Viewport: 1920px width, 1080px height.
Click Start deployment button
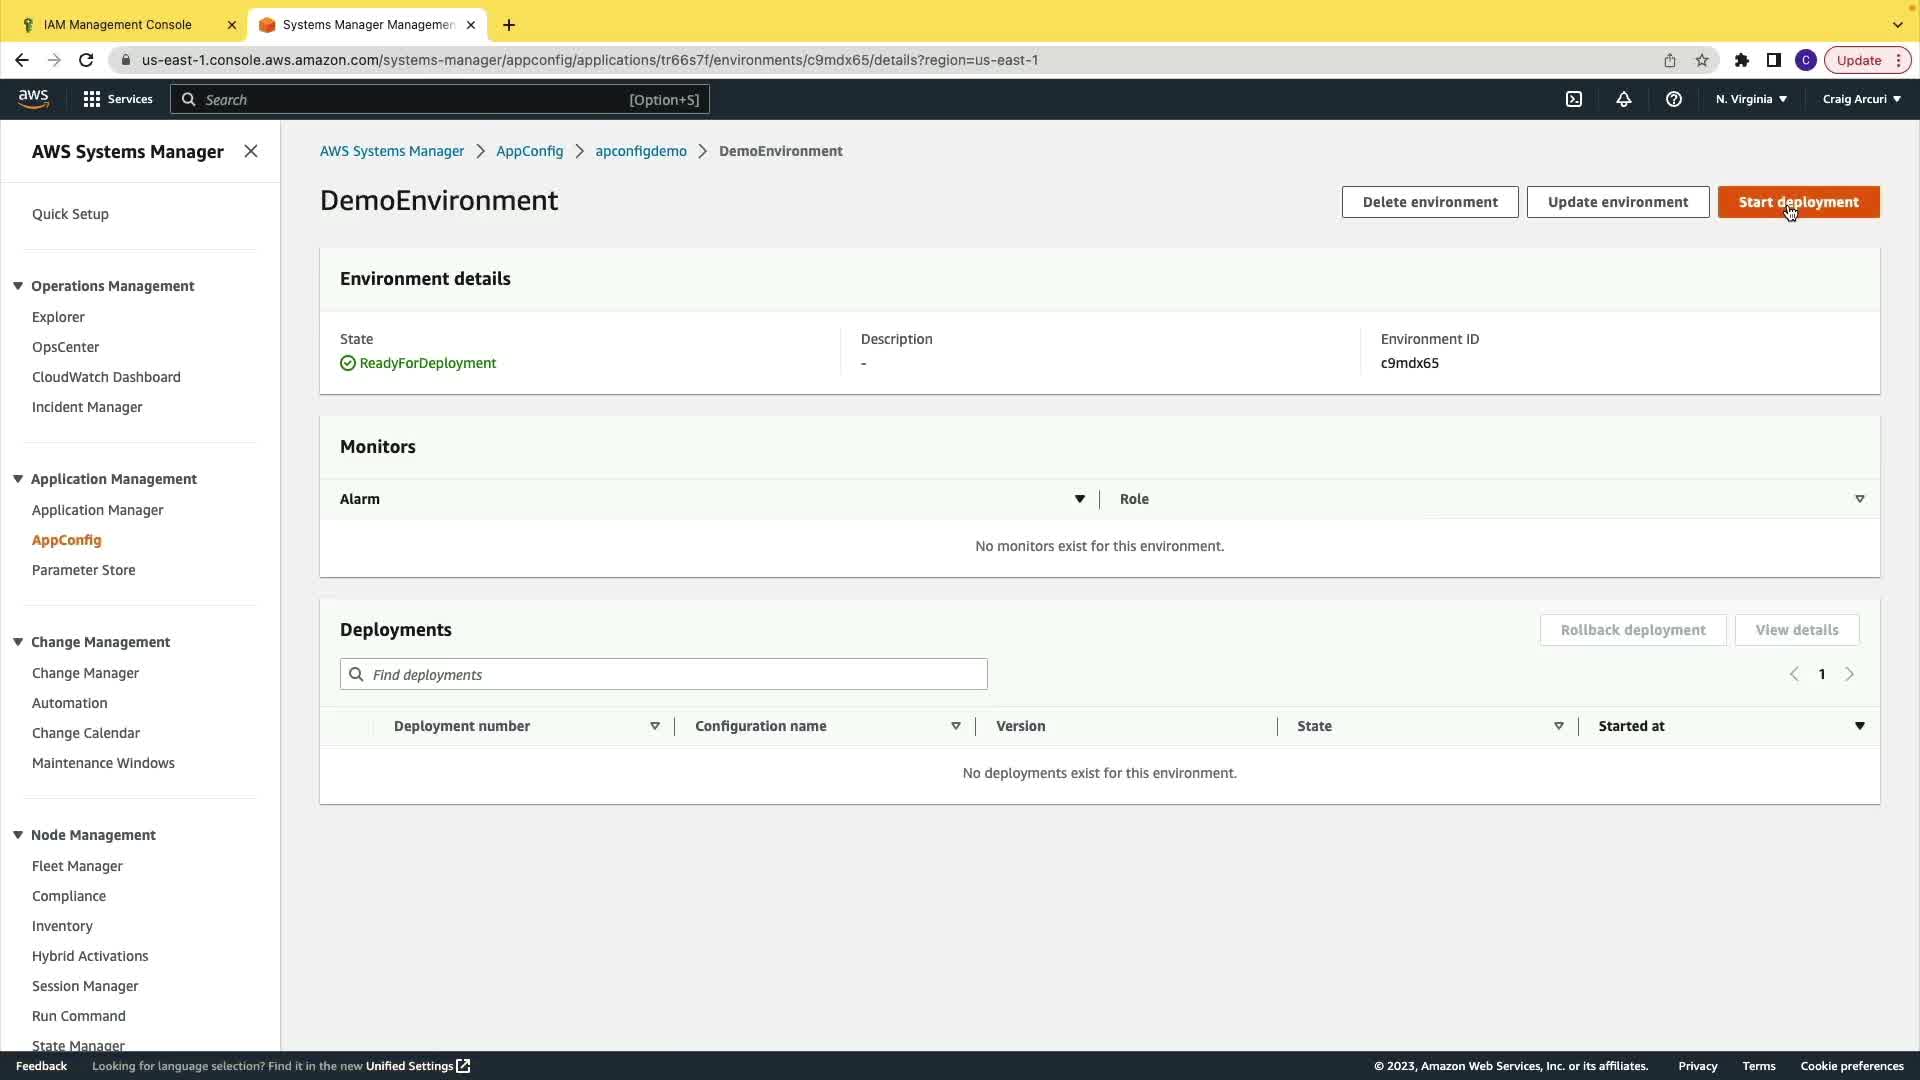[1798, 202]
